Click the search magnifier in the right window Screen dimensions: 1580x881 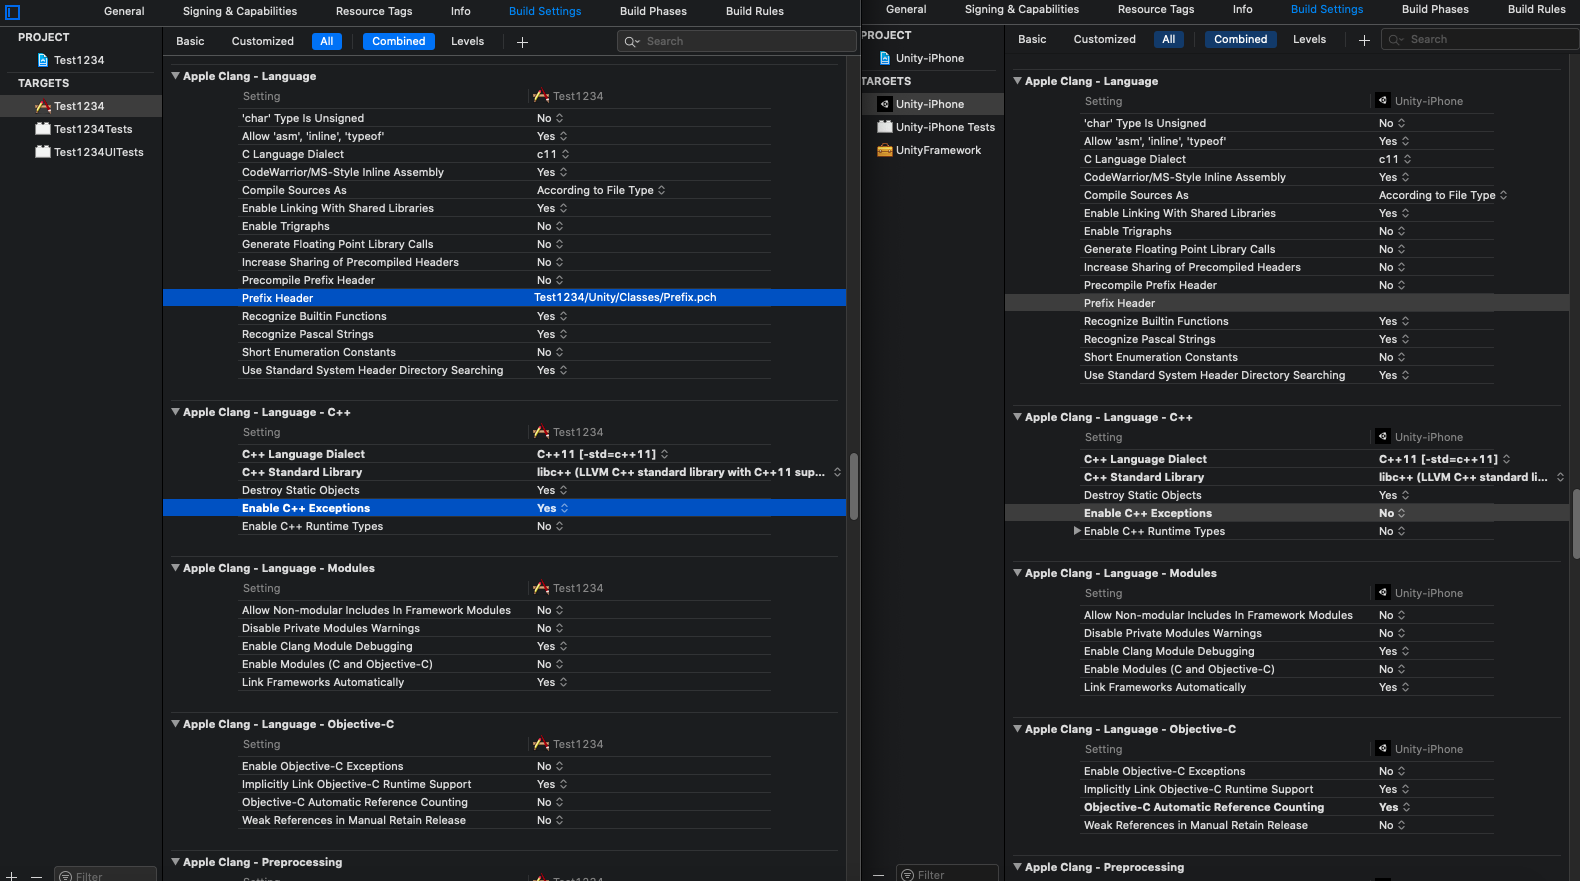pyautogui.click(x=1396, y=40)
